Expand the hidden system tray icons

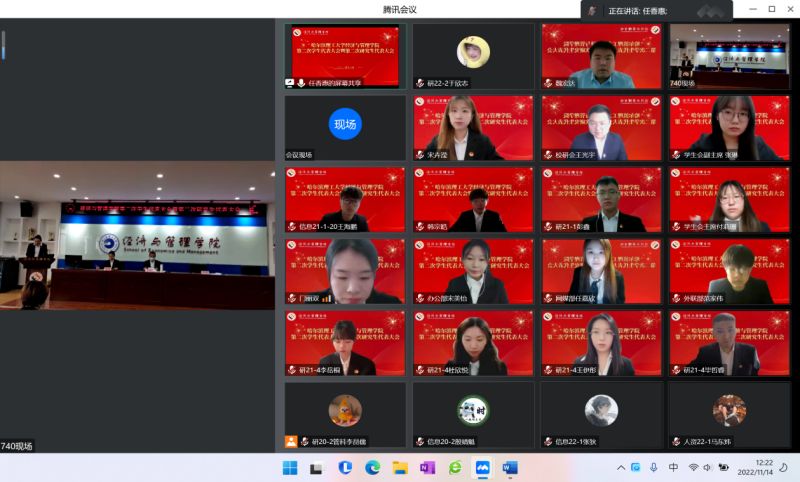coord(621,468)
